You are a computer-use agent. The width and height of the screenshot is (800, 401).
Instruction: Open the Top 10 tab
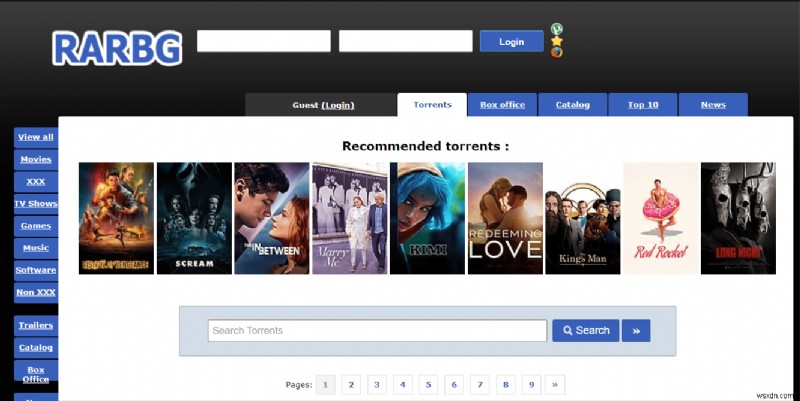(643, 105)
